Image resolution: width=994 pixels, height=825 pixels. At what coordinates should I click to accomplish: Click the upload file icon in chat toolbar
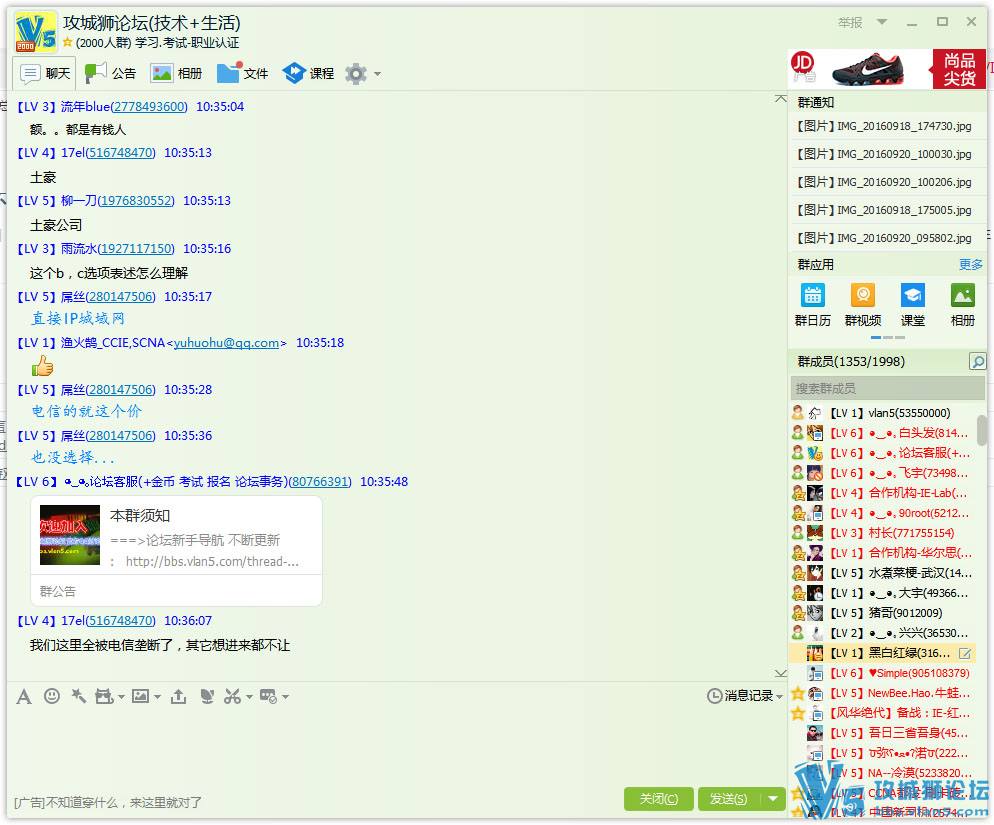pyautogui.click(x=178, y=696)
